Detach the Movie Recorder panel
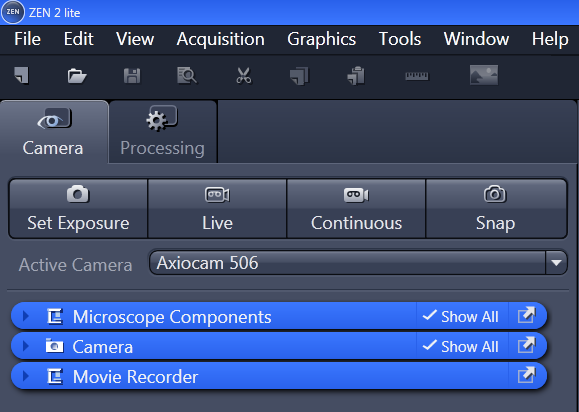Screen dimensions: 579x412 [x=526, y=376]
